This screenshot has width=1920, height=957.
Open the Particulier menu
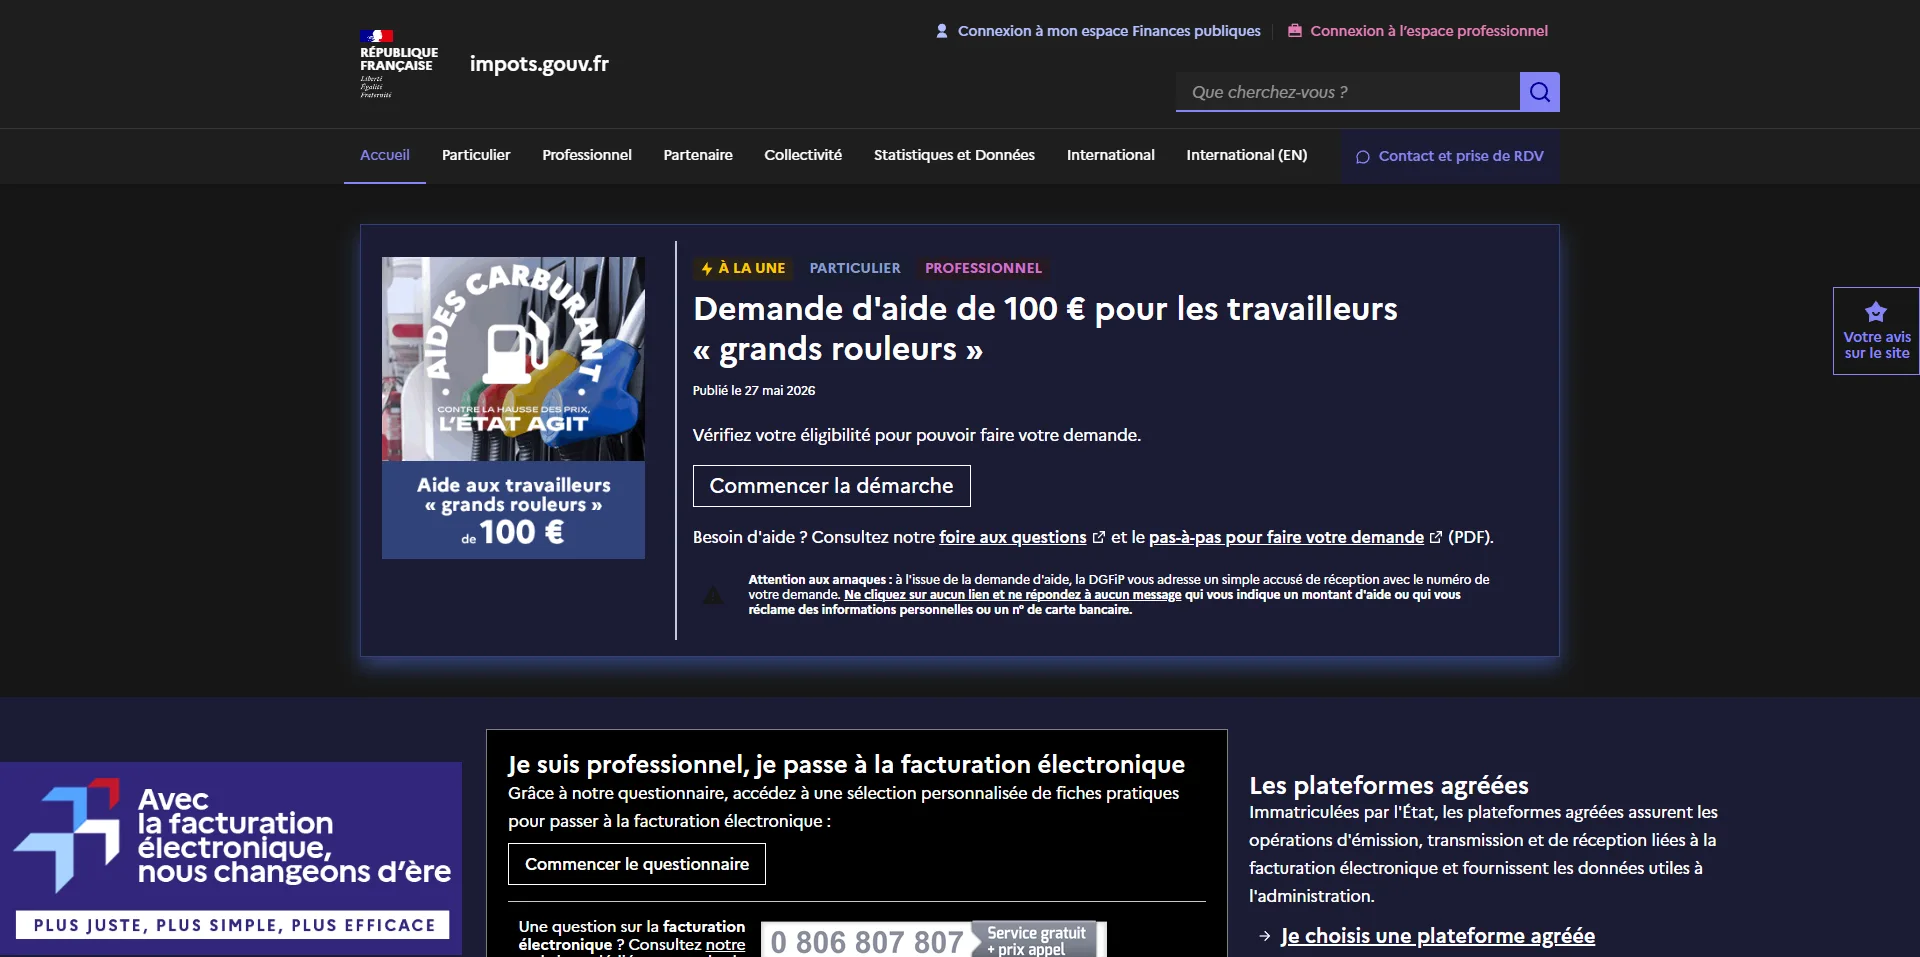pos(476,155)
